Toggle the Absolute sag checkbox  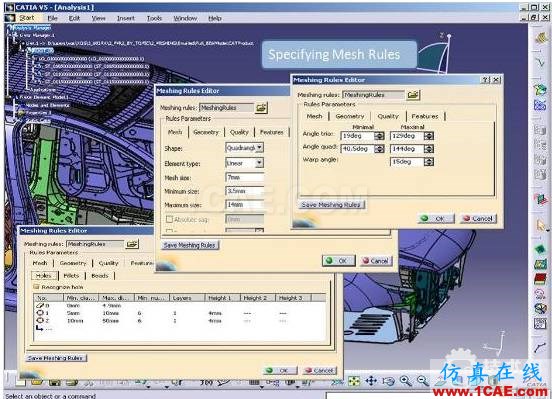[x=169, y=219]
